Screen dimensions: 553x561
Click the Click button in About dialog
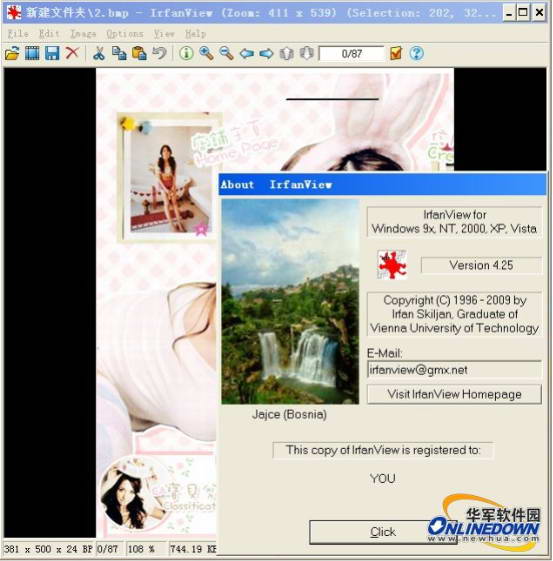383,532
